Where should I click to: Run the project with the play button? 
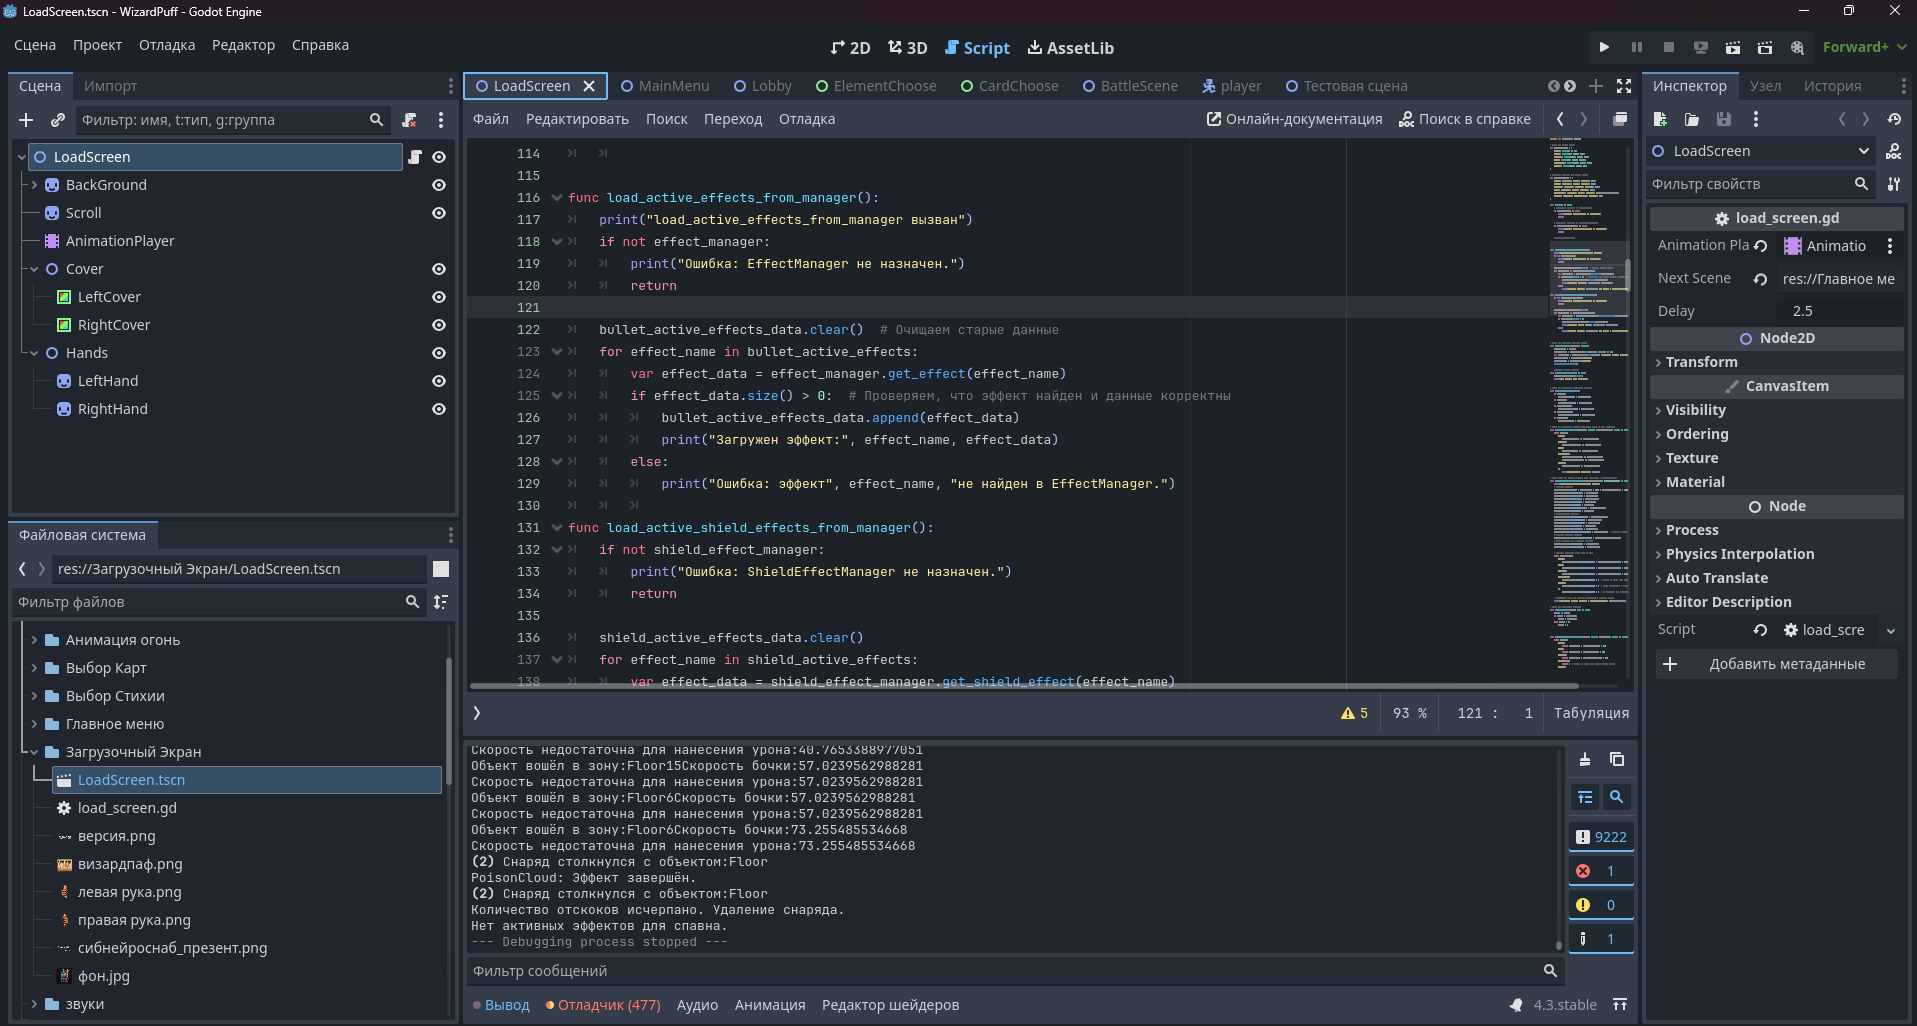coord(1604,47)
